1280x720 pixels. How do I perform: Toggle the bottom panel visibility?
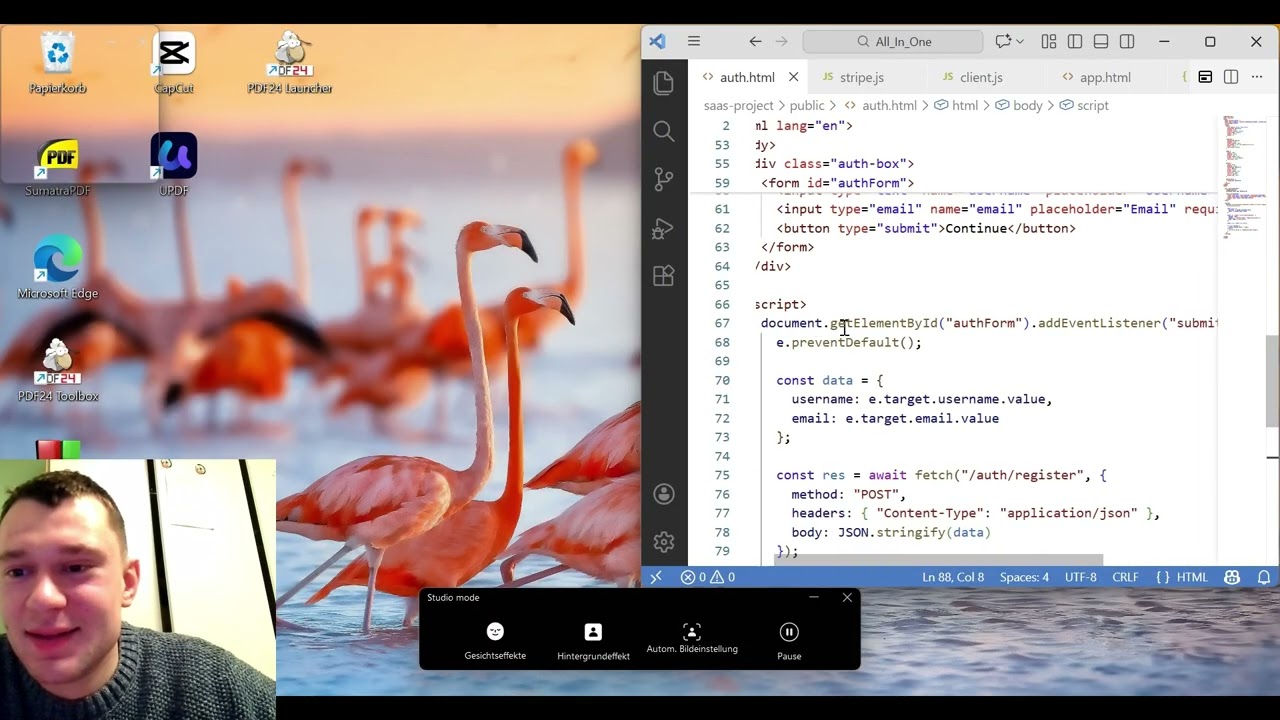coord(1101,41)
